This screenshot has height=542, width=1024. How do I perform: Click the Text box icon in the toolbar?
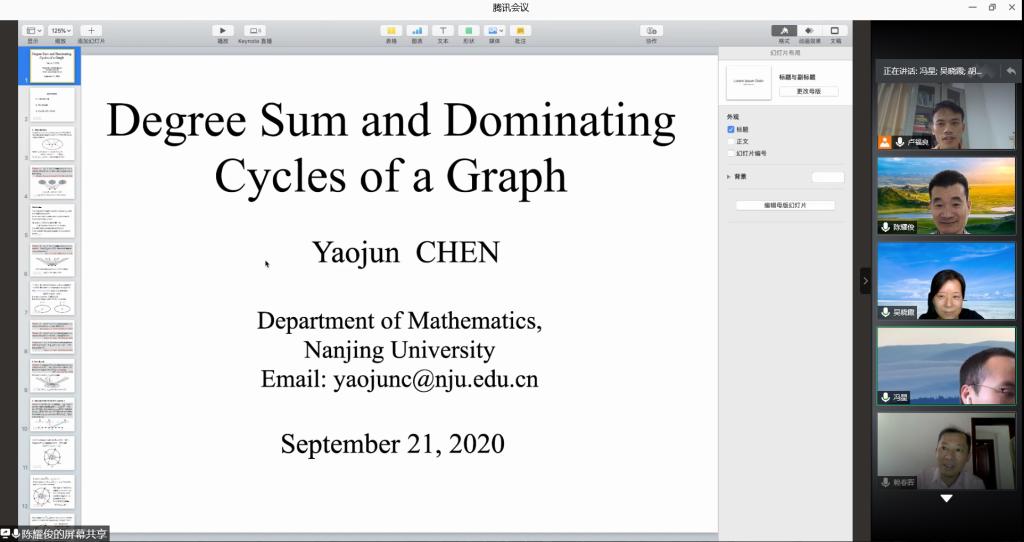[443, 31]
